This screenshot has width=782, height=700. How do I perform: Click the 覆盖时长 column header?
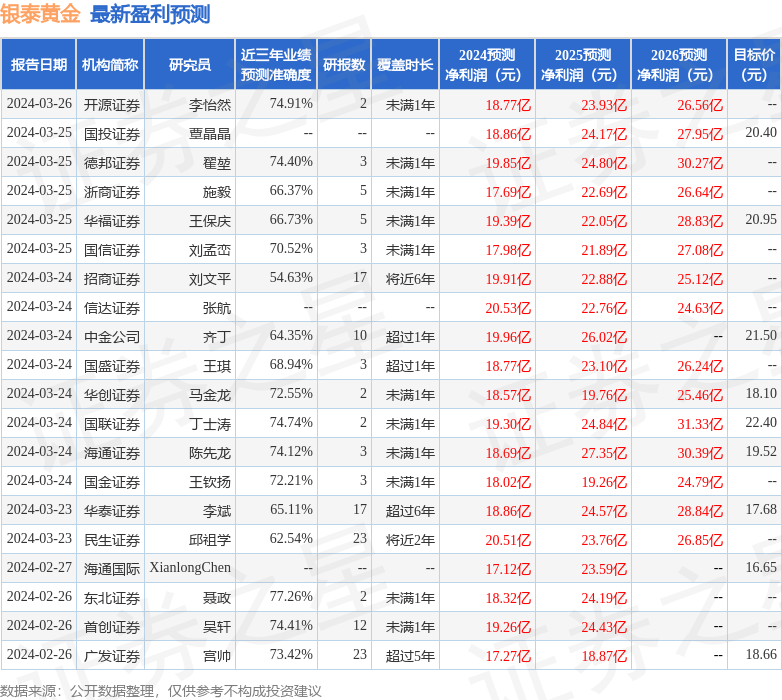pyautogui.click(x=405, y=64)
